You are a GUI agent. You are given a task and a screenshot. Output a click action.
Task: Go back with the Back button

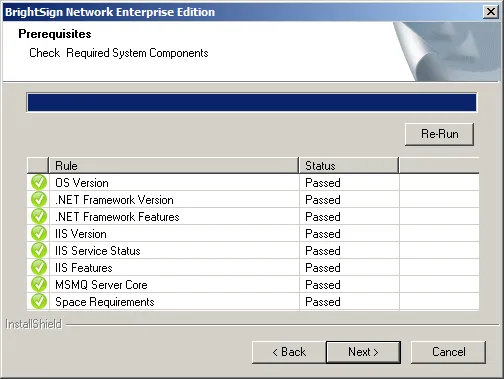(289, 352)
